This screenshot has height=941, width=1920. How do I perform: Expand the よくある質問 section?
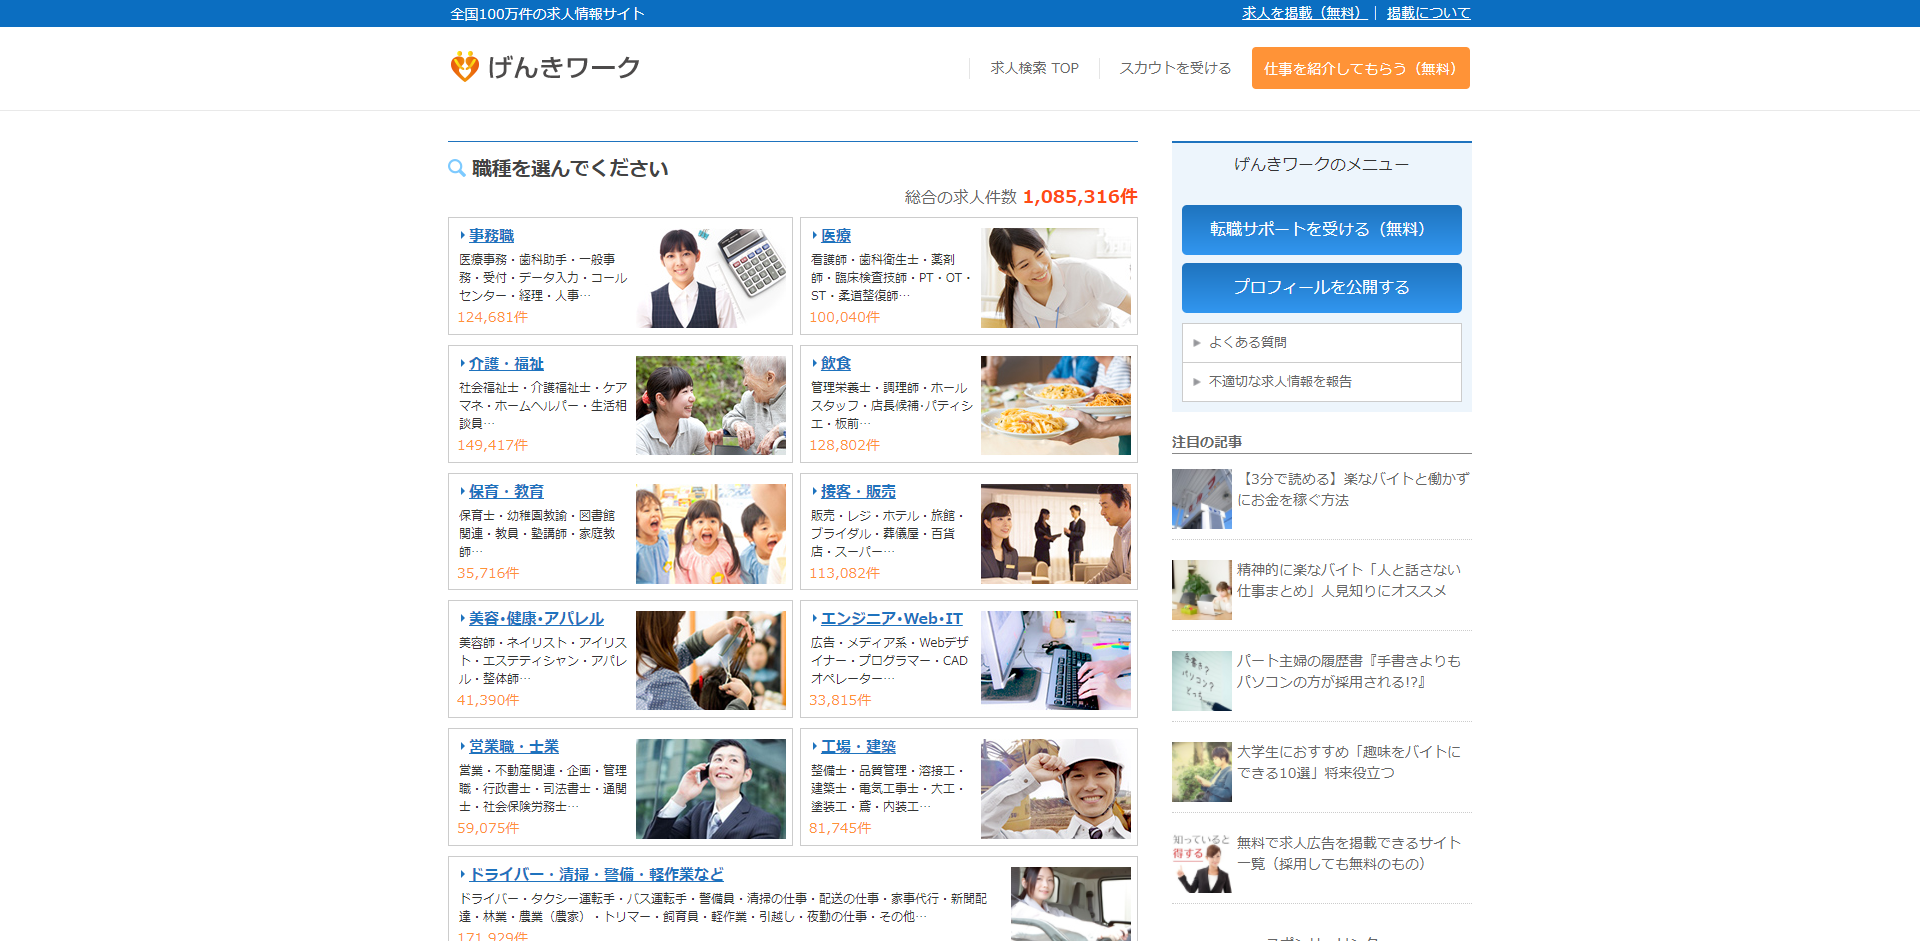(x=1247, y=342)
